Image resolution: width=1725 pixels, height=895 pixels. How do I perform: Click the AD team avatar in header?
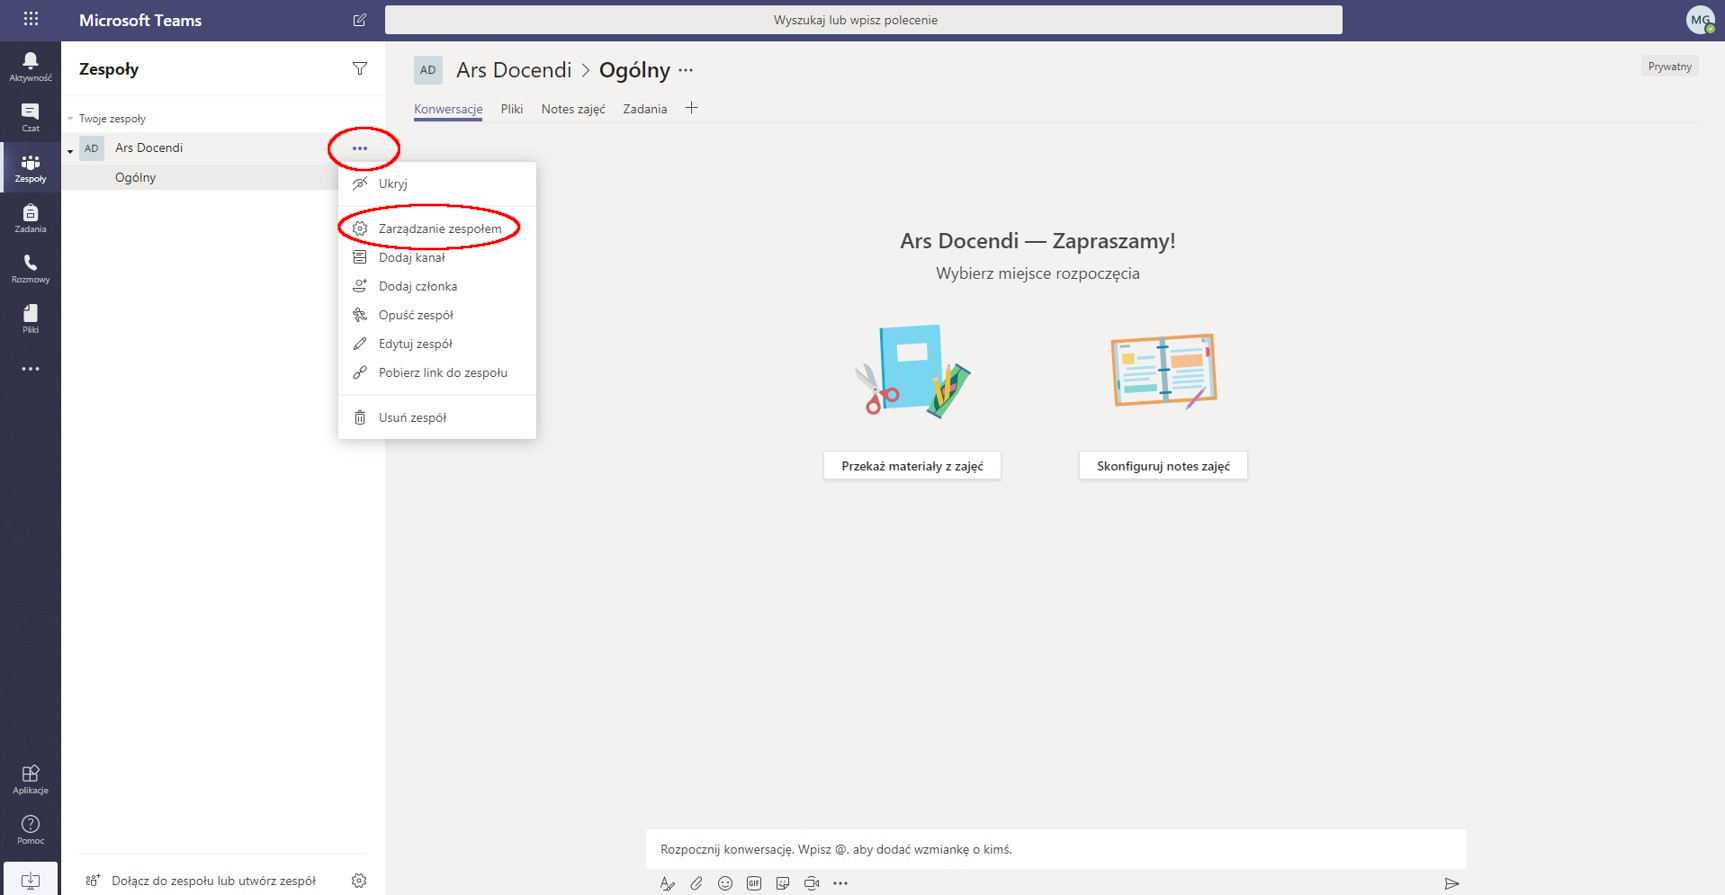(x=428, y=70)
